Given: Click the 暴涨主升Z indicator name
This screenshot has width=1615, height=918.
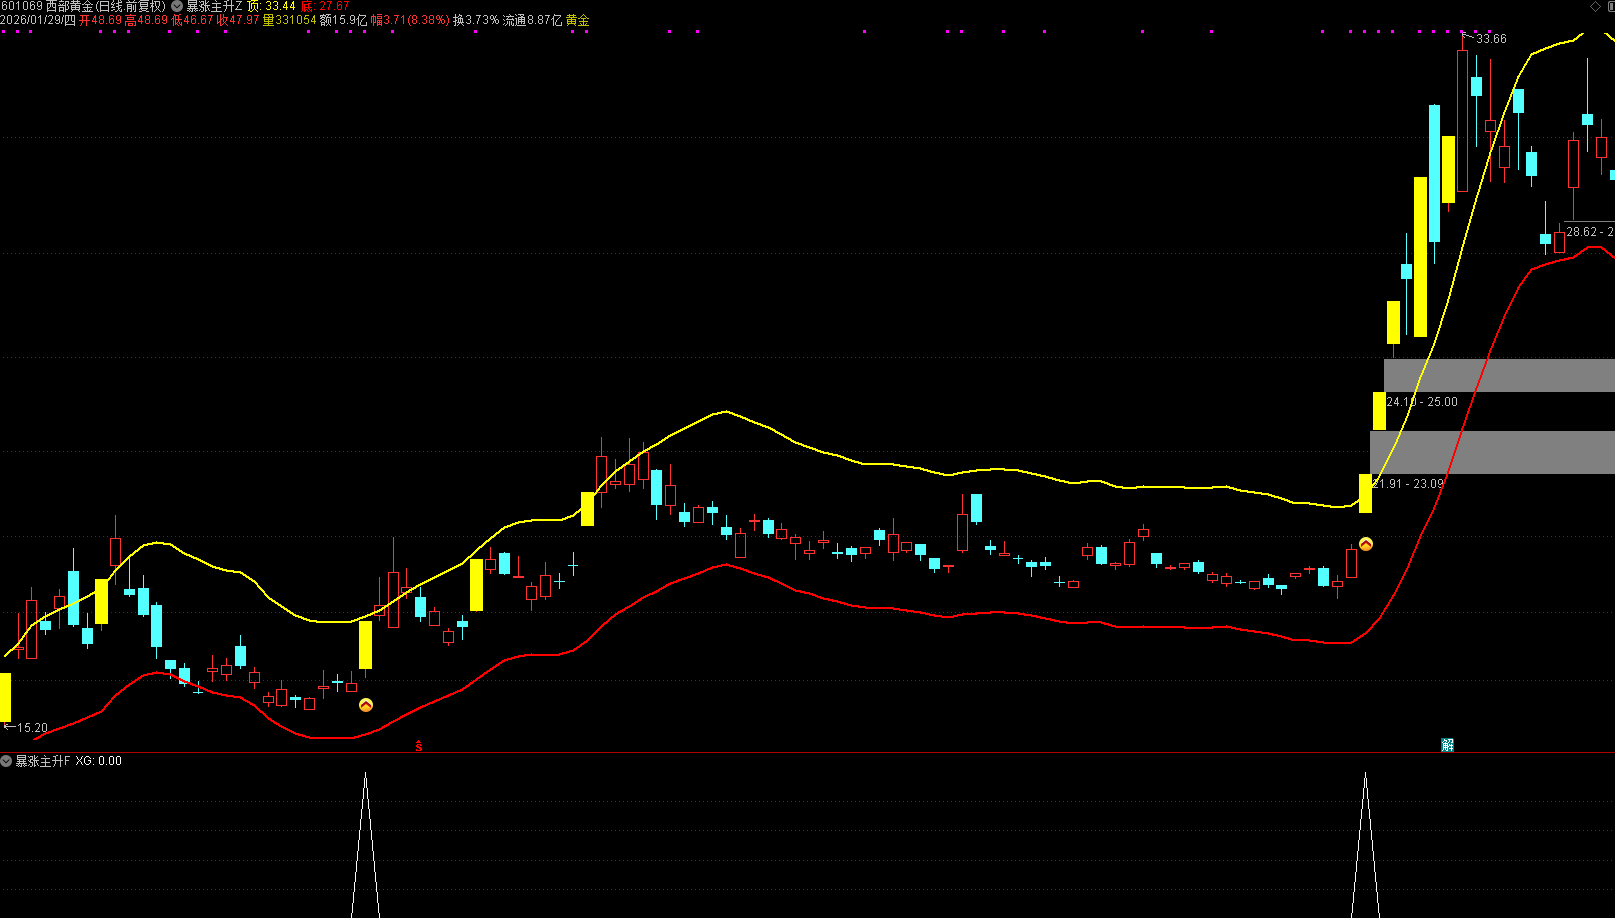Looking at the screenshot, I should (214, 6).
